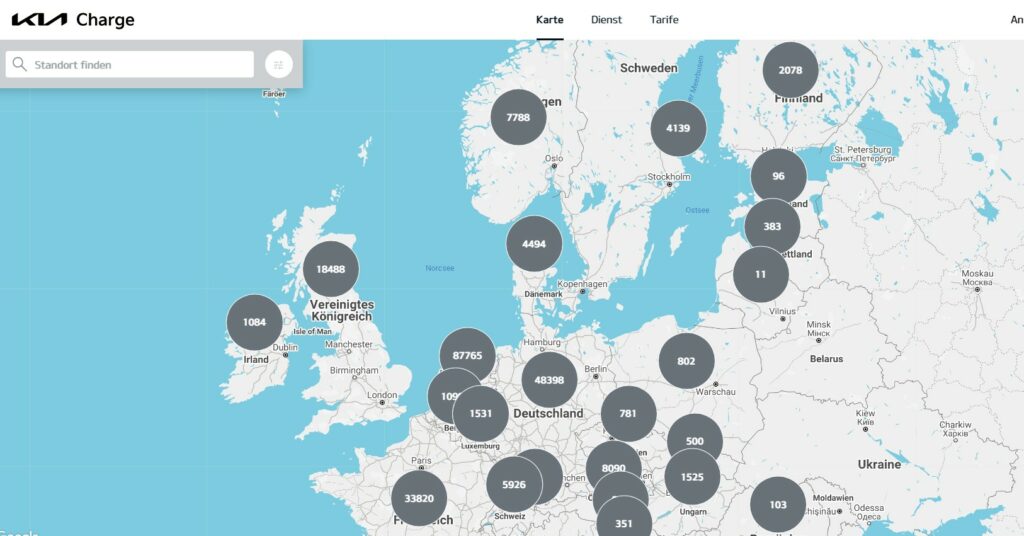1024x536 pixels.
Task: Open the Tarife tab
Action: pos(664,20)
